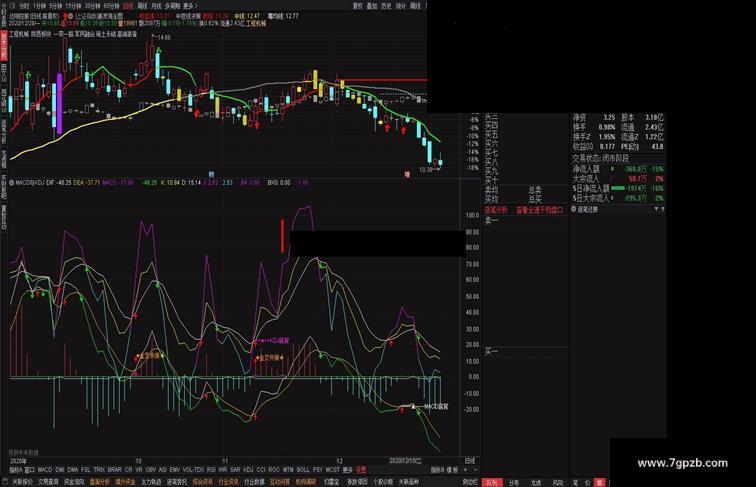Zoom in chart with plus icon
The height and width of the screenshot is (487, 756).
tap(466, 470)
